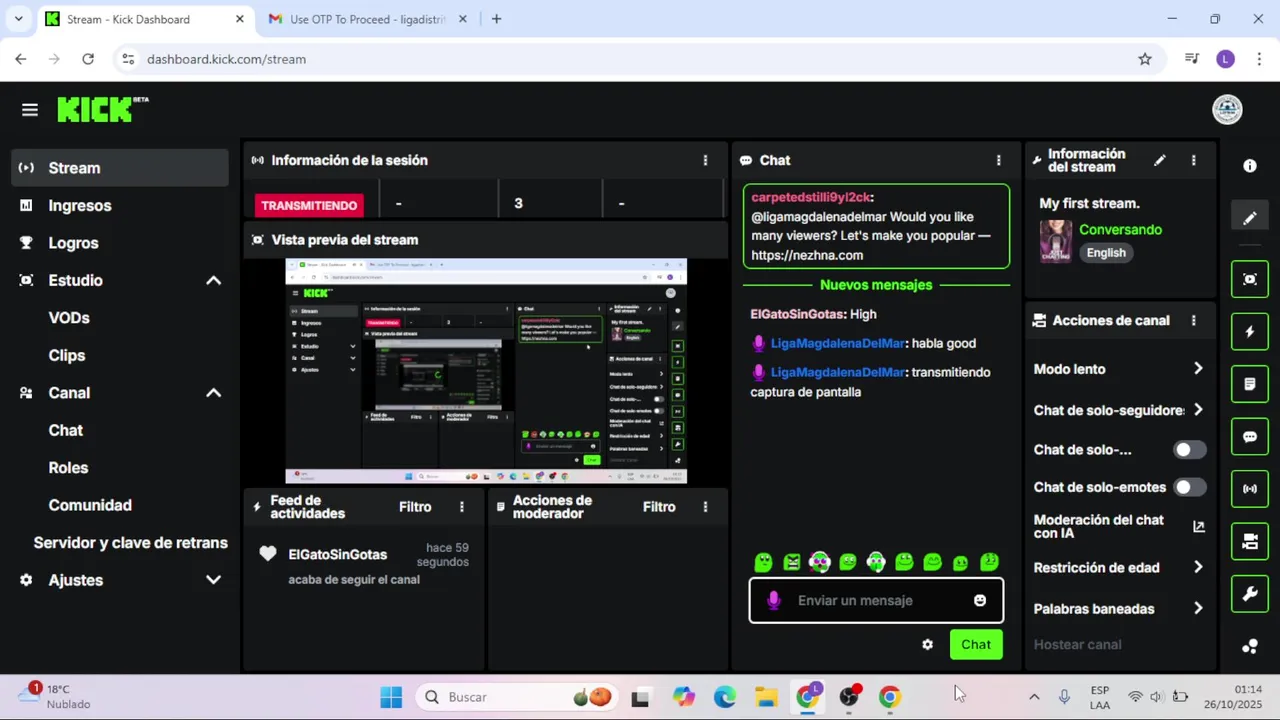Open Feed de actividades three-dot menu

[x=461, y=507]
